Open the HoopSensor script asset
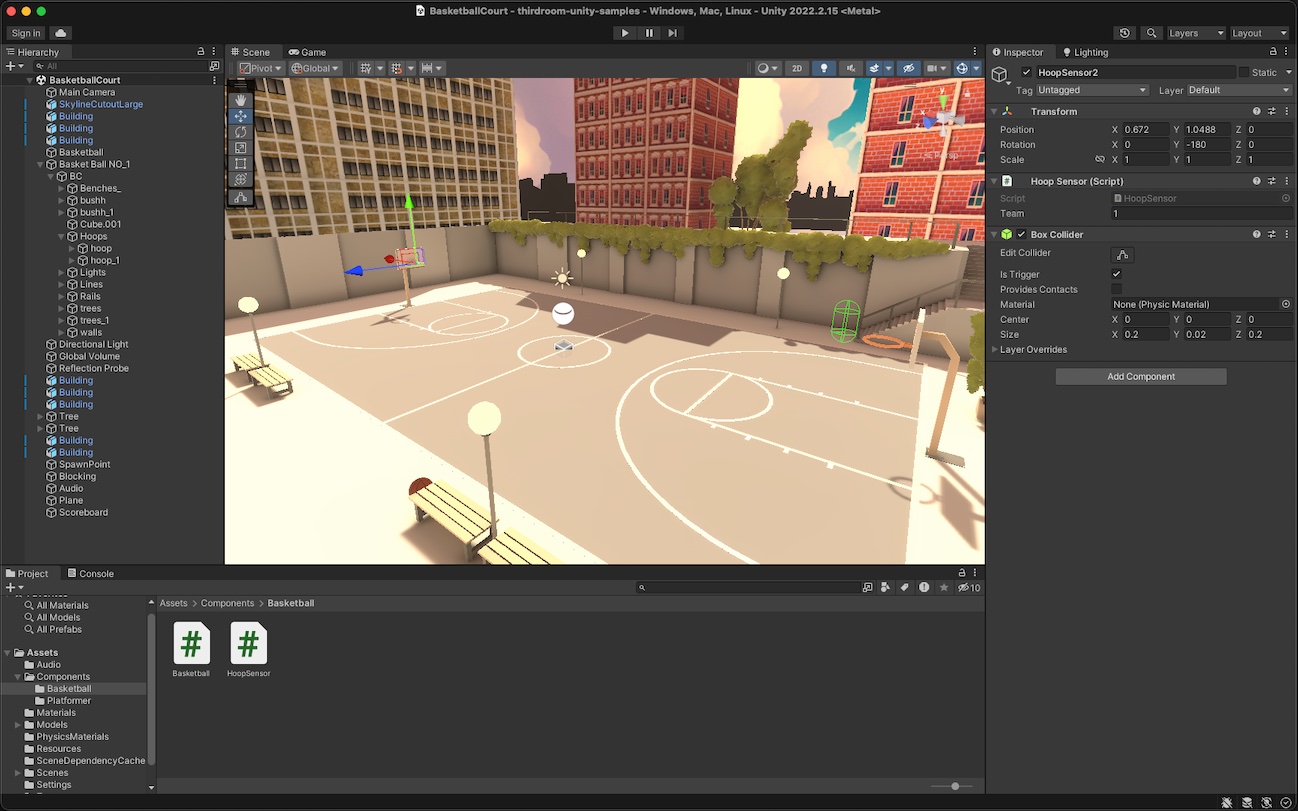The height and width of the screenshot is (811, 1298). coord(248,644)
